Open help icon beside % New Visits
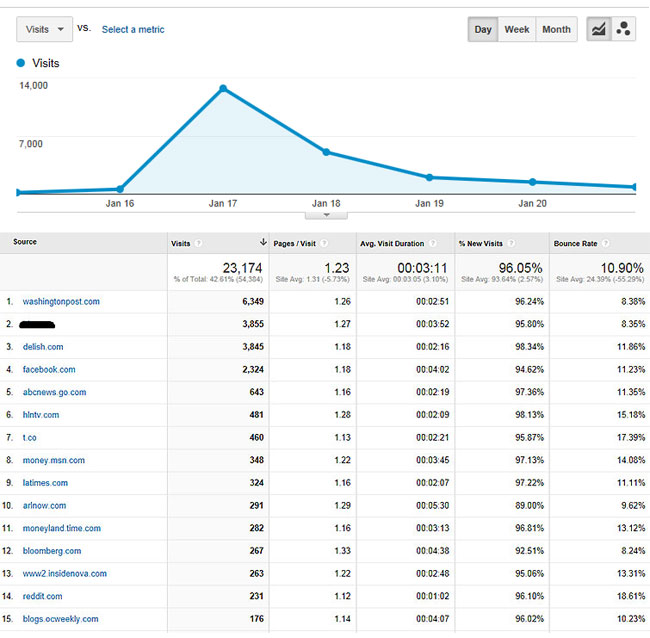Viewport: 650px width, 638px height. coord(511,243)
